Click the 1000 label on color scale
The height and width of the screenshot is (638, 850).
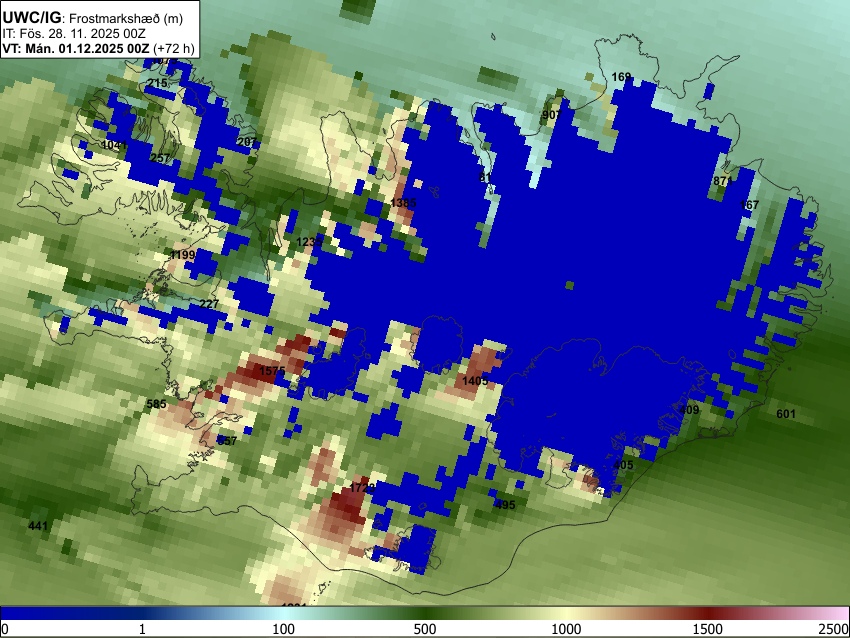(566, 629)
